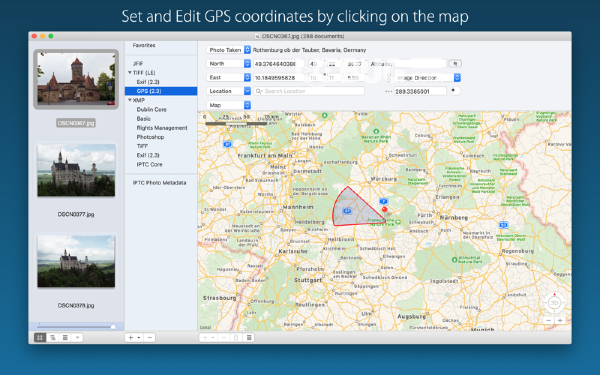Image resolution: width=600 pixels, height=375 pixels.
Task: Click the red north arrow on compass
Action: click(554, 294)
